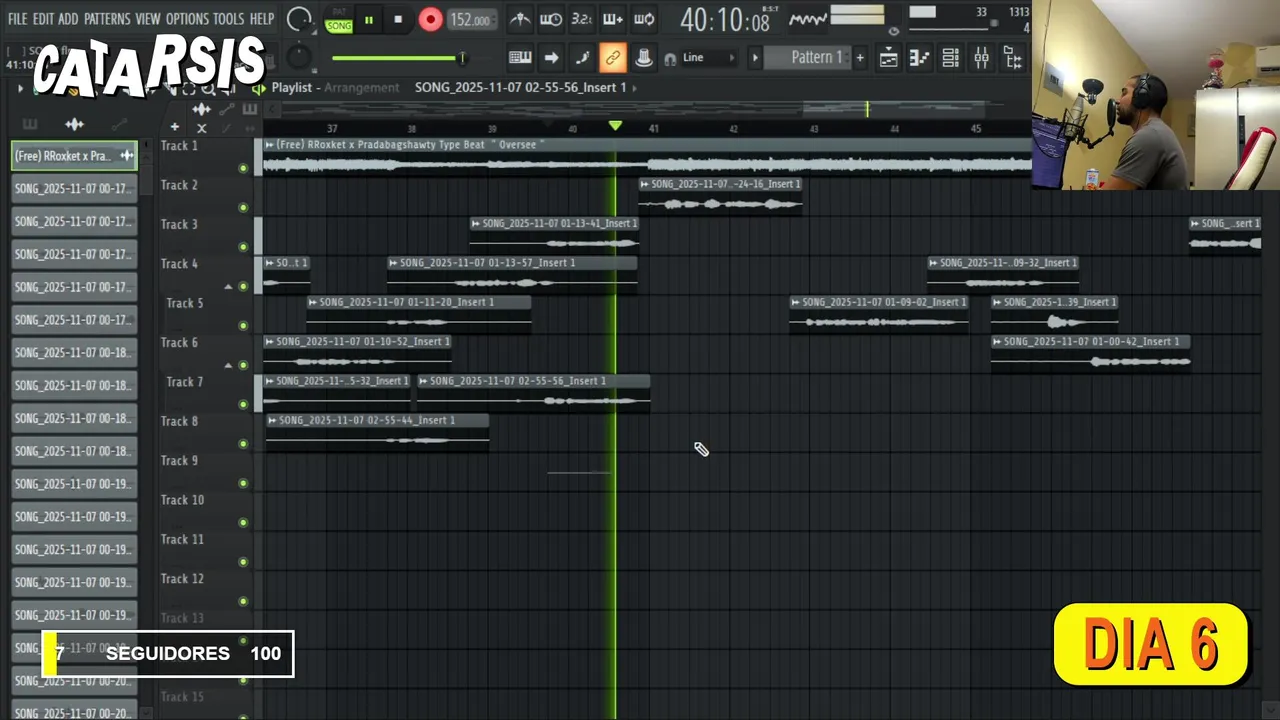Mute Track 1 green LED

coord(243,168)
